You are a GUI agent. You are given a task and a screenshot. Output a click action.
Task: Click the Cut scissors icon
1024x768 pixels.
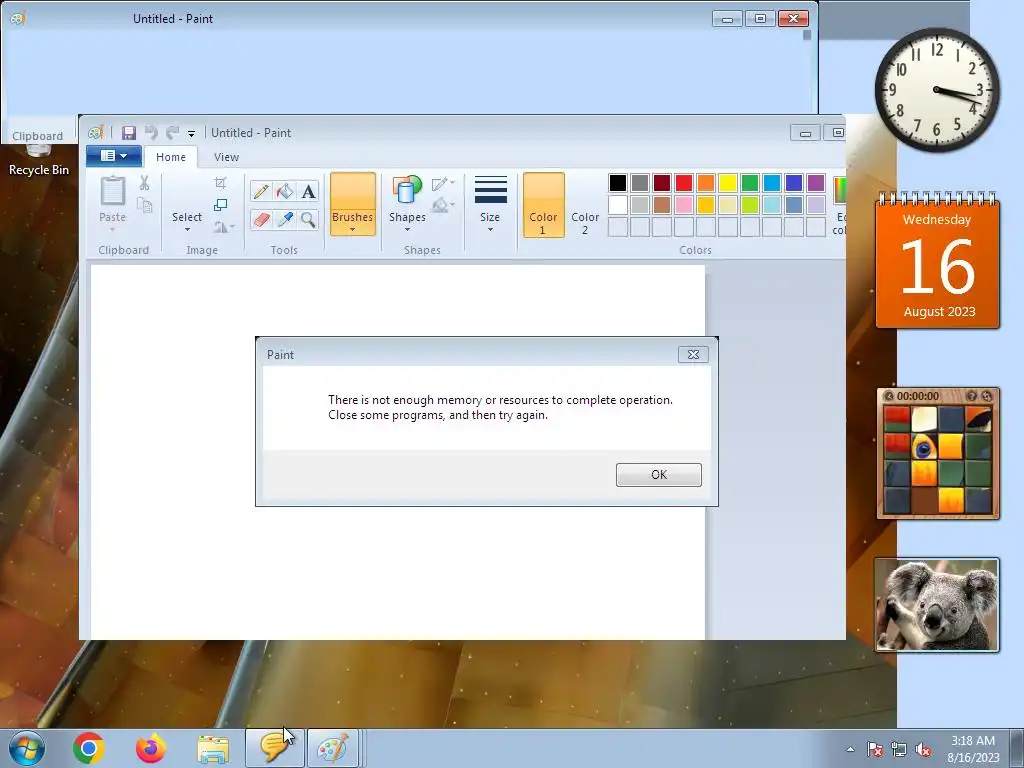pos(144,184)
